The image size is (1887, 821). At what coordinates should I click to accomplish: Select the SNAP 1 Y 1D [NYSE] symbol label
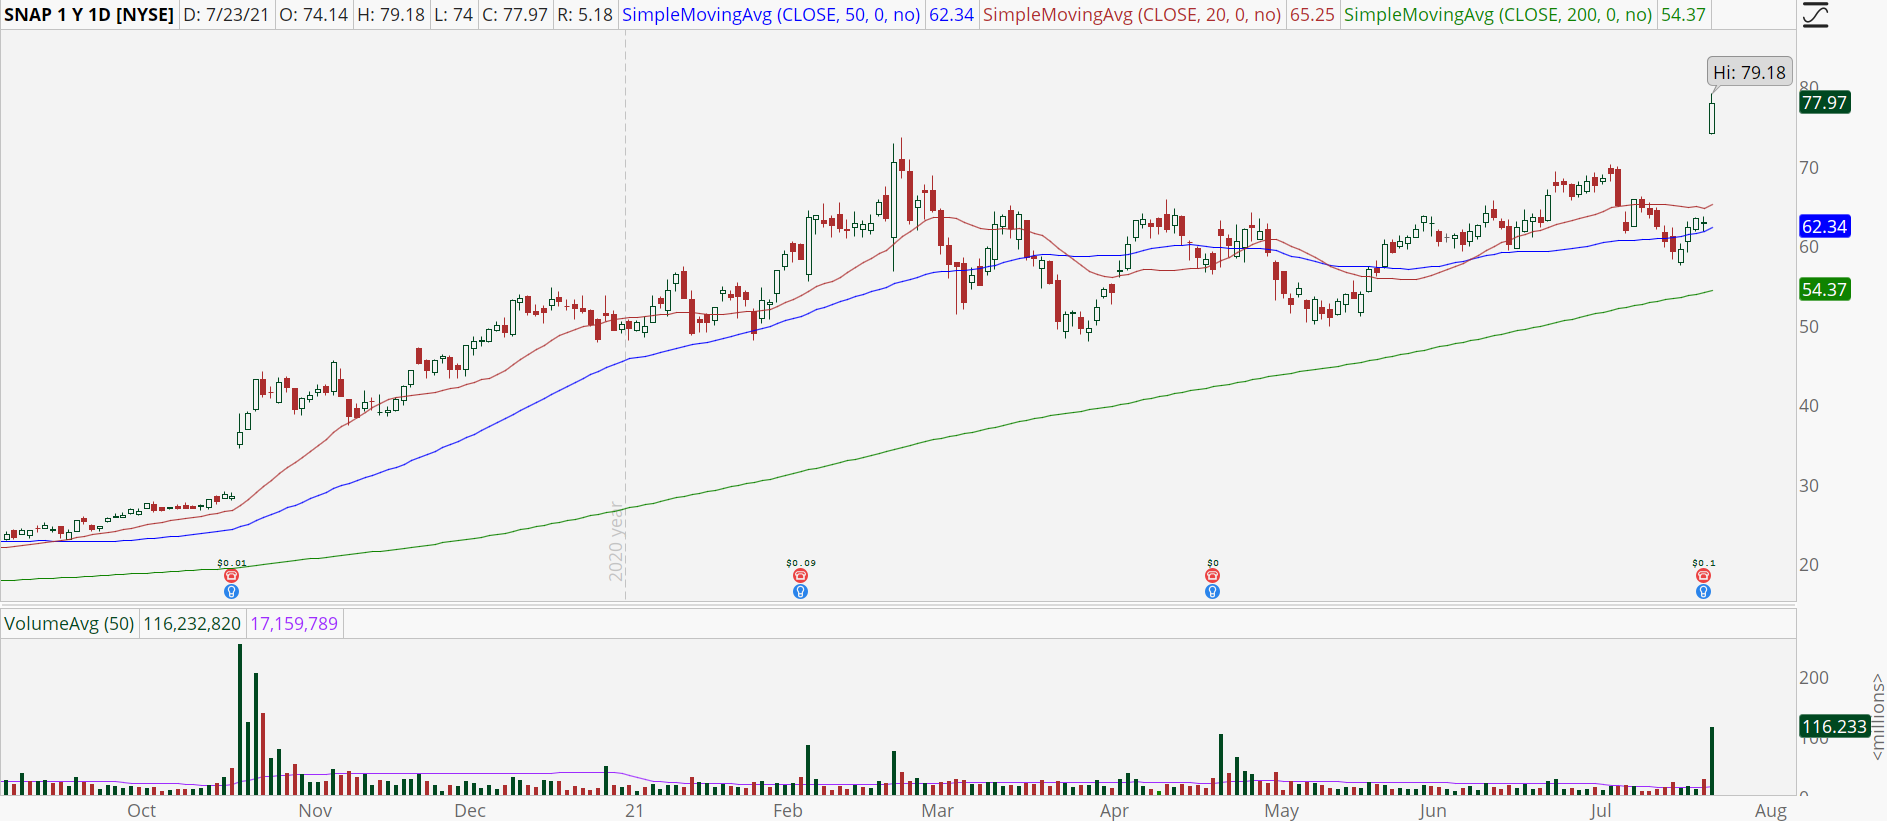pos(89,15)
